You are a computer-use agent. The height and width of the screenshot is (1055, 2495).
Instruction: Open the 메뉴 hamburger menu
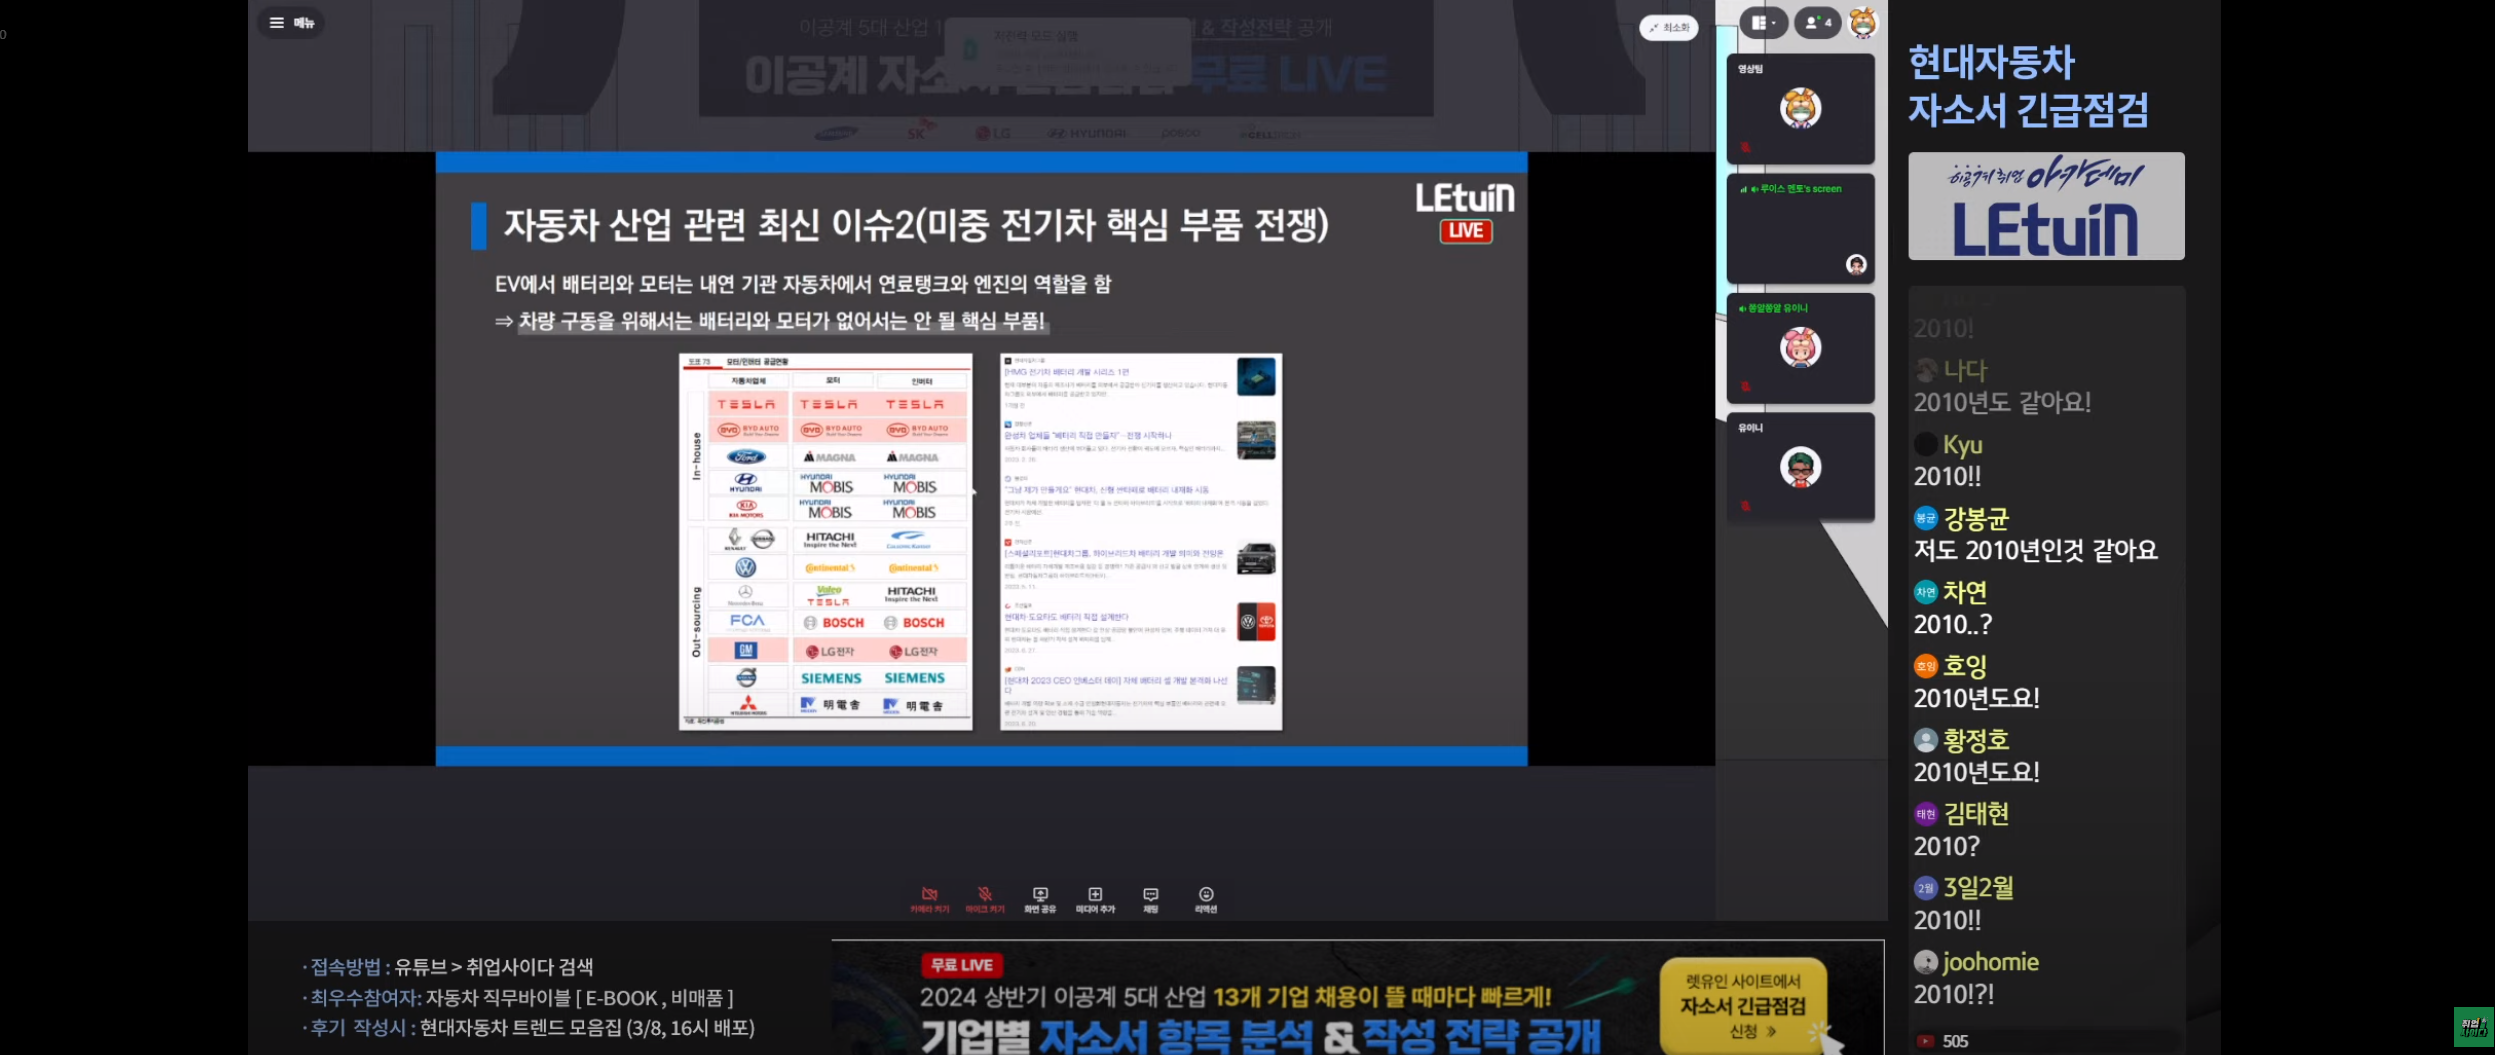[291, 23]
